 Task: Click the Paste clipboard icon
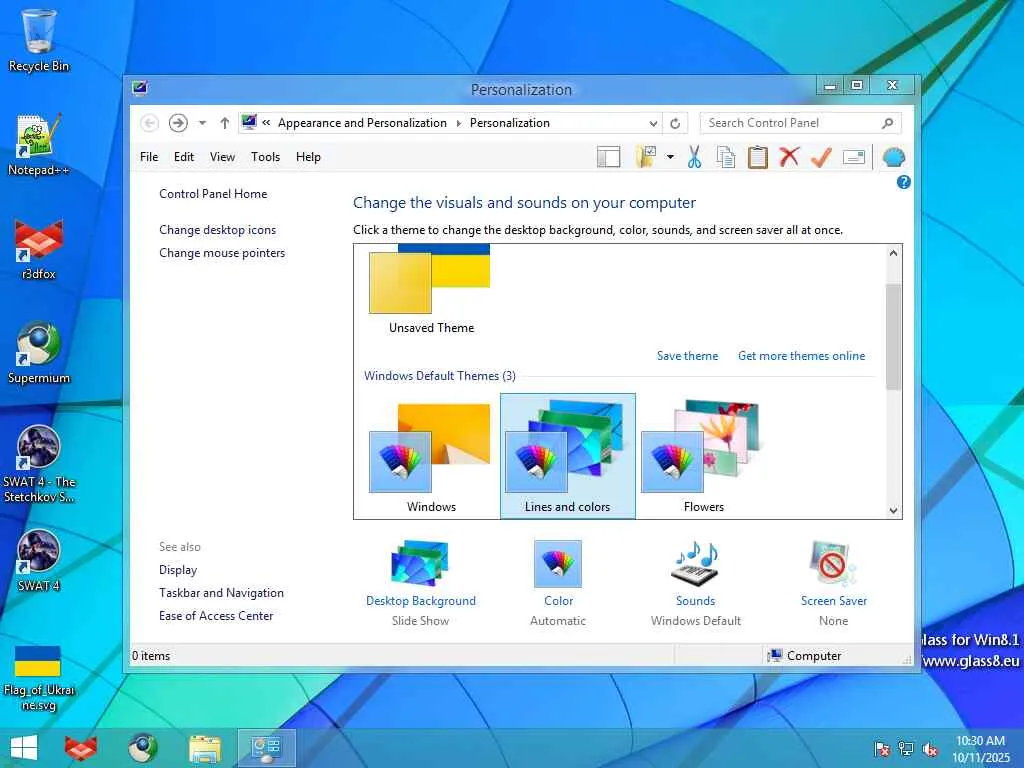pos(758,157)
